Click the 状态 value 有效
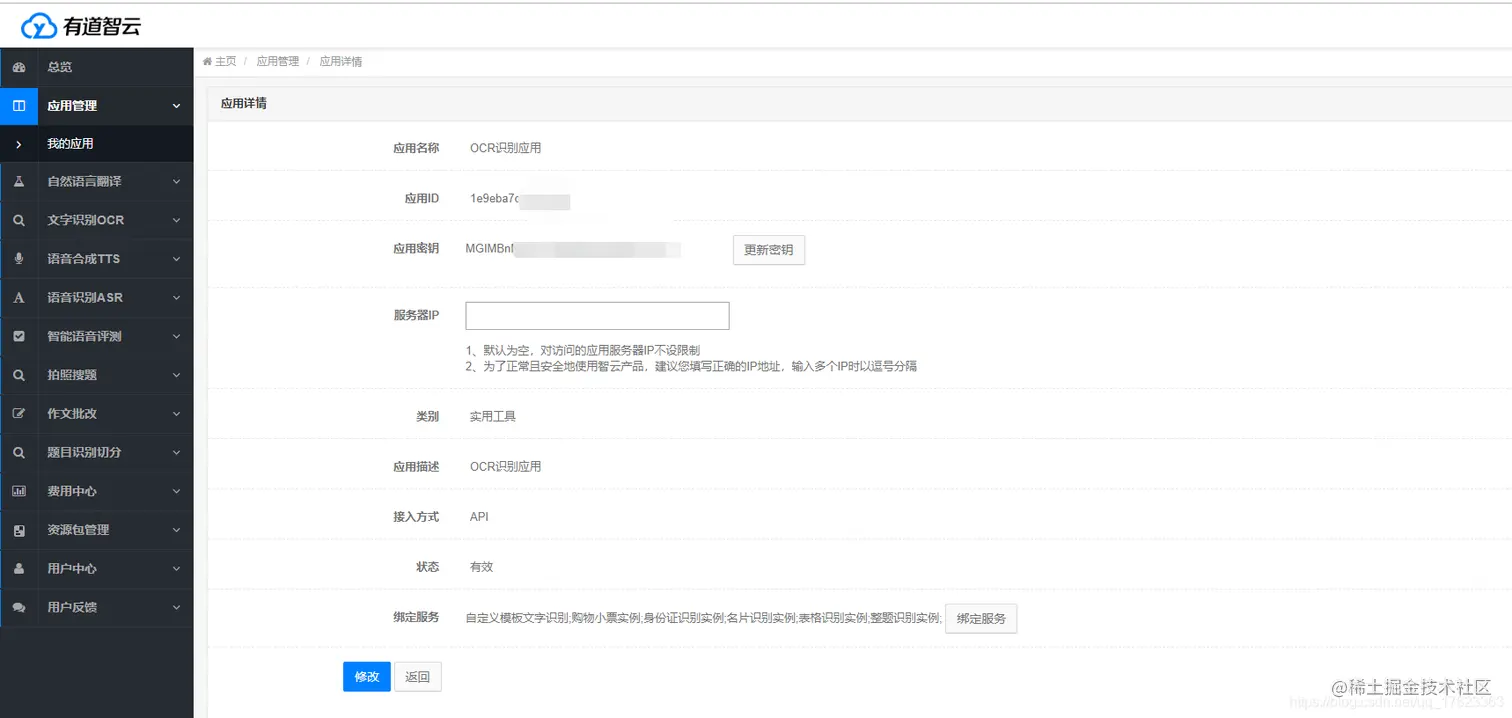The height and width of the screenshot is (718, 1512). [482, 567]
